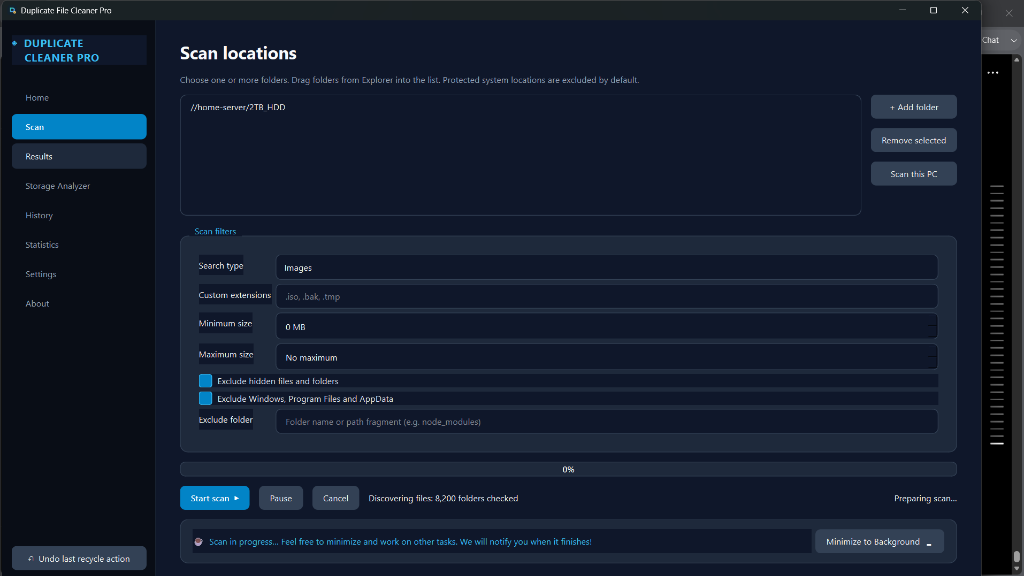Click the Exclude folder input field

607,422
